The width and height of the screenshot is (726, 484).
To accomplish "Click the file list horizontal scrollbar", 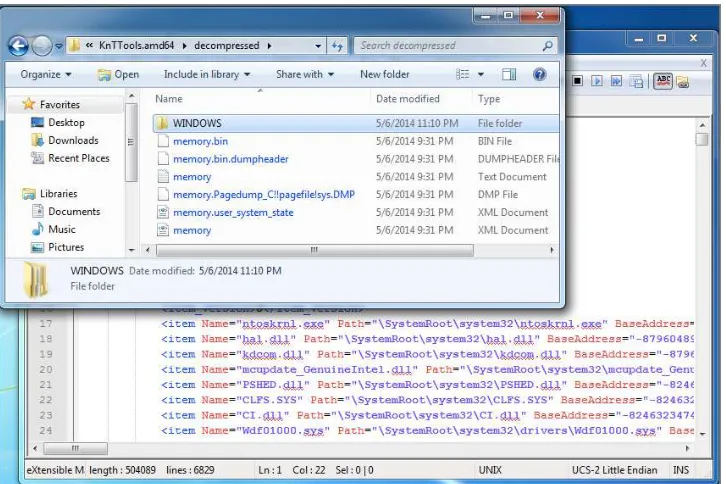I will pyautogui.click(x=315, y=250).
